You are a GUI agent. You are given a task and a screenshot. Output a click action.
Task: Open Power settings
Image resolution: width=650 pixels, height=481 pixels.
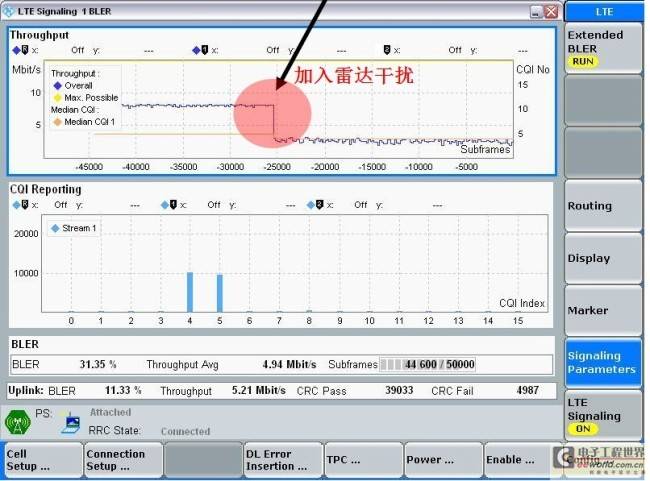point(443,460)
